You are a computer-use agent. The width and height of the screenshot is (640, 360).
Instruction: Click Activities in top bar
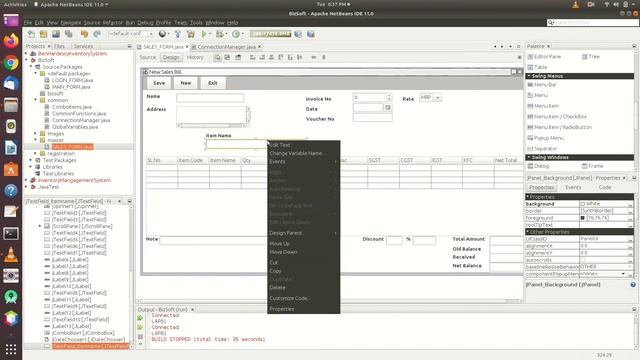tap(15, 4)
